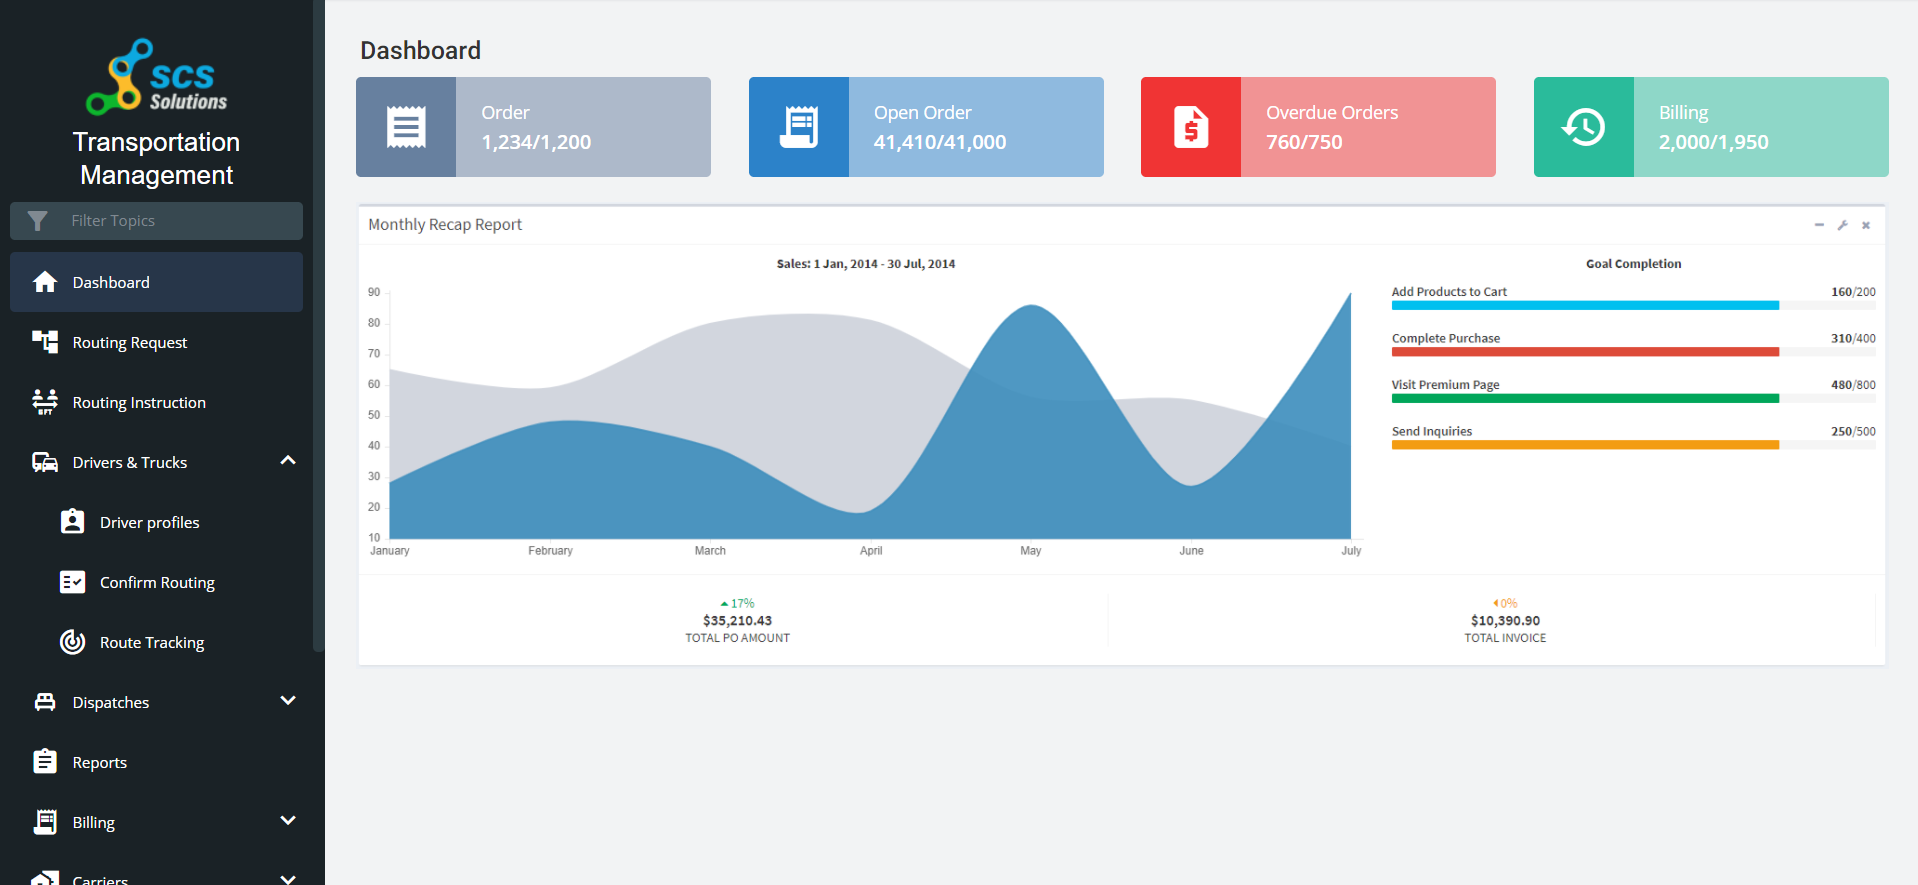Expand the Carriers menu chevron
Screen dimensions: 1918x885
click(x=288, y=879)
